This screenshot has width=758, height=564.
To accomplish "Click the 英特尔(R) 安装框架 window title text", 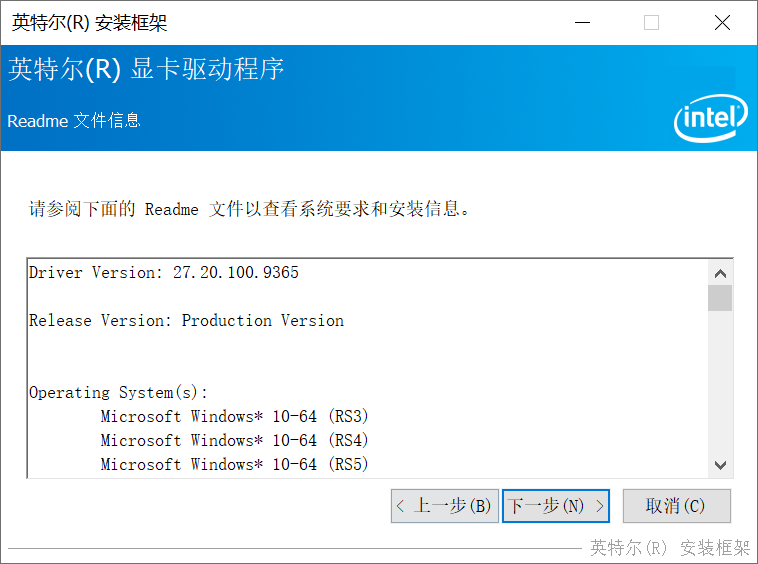I will (90, 23).
